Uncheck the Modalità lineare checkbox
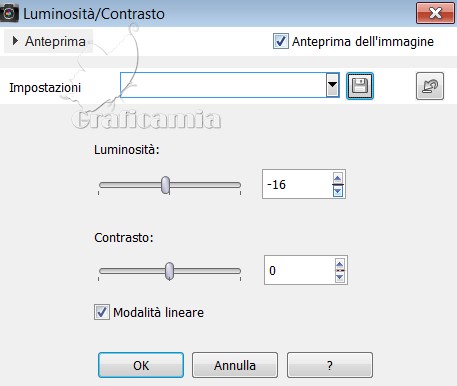 point(101,312)
